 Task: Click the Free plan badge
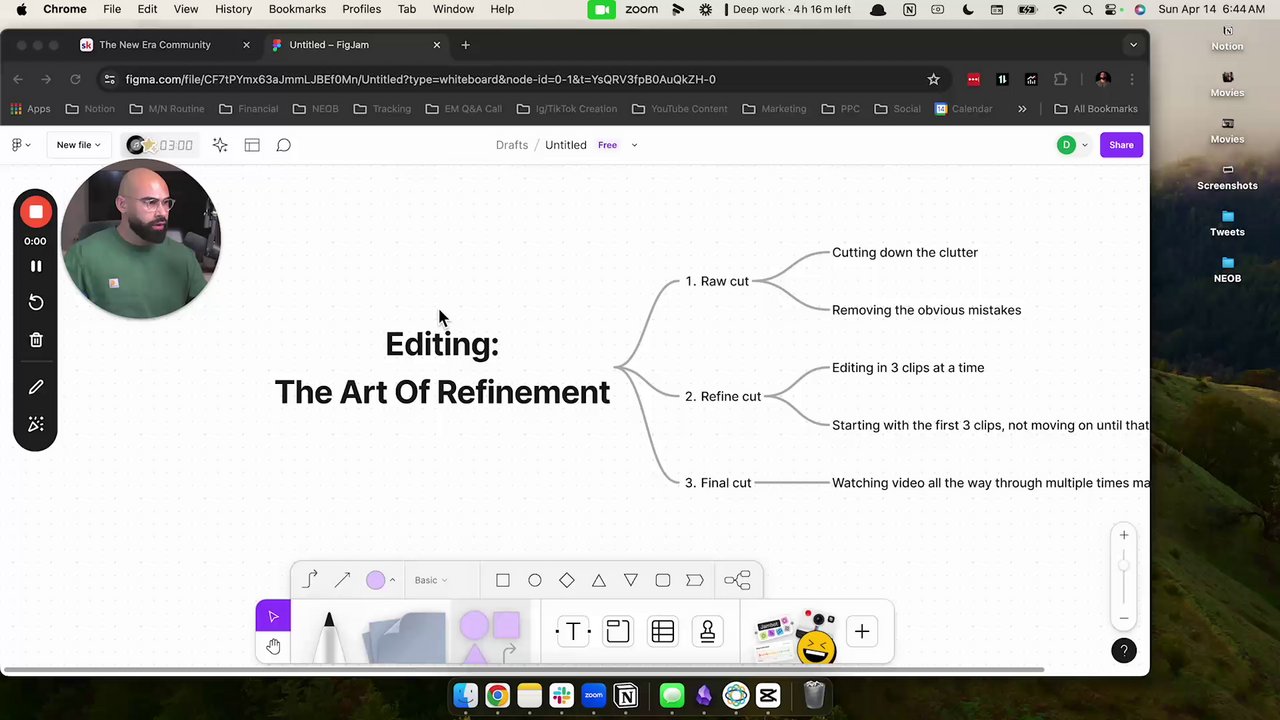tap(607, 145)
